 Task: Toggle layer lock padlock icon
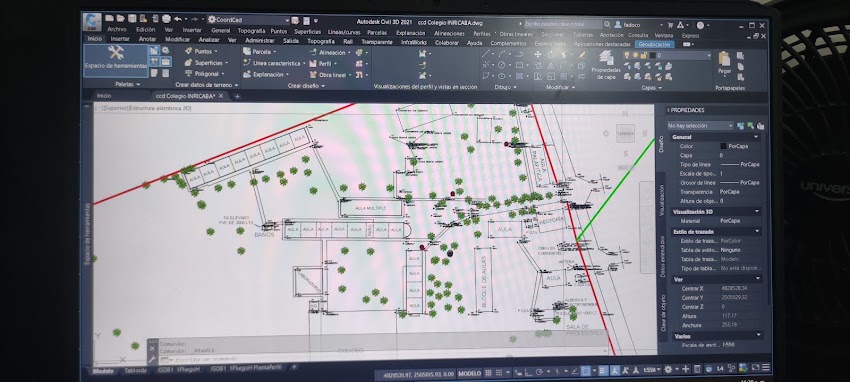point(643,55)
